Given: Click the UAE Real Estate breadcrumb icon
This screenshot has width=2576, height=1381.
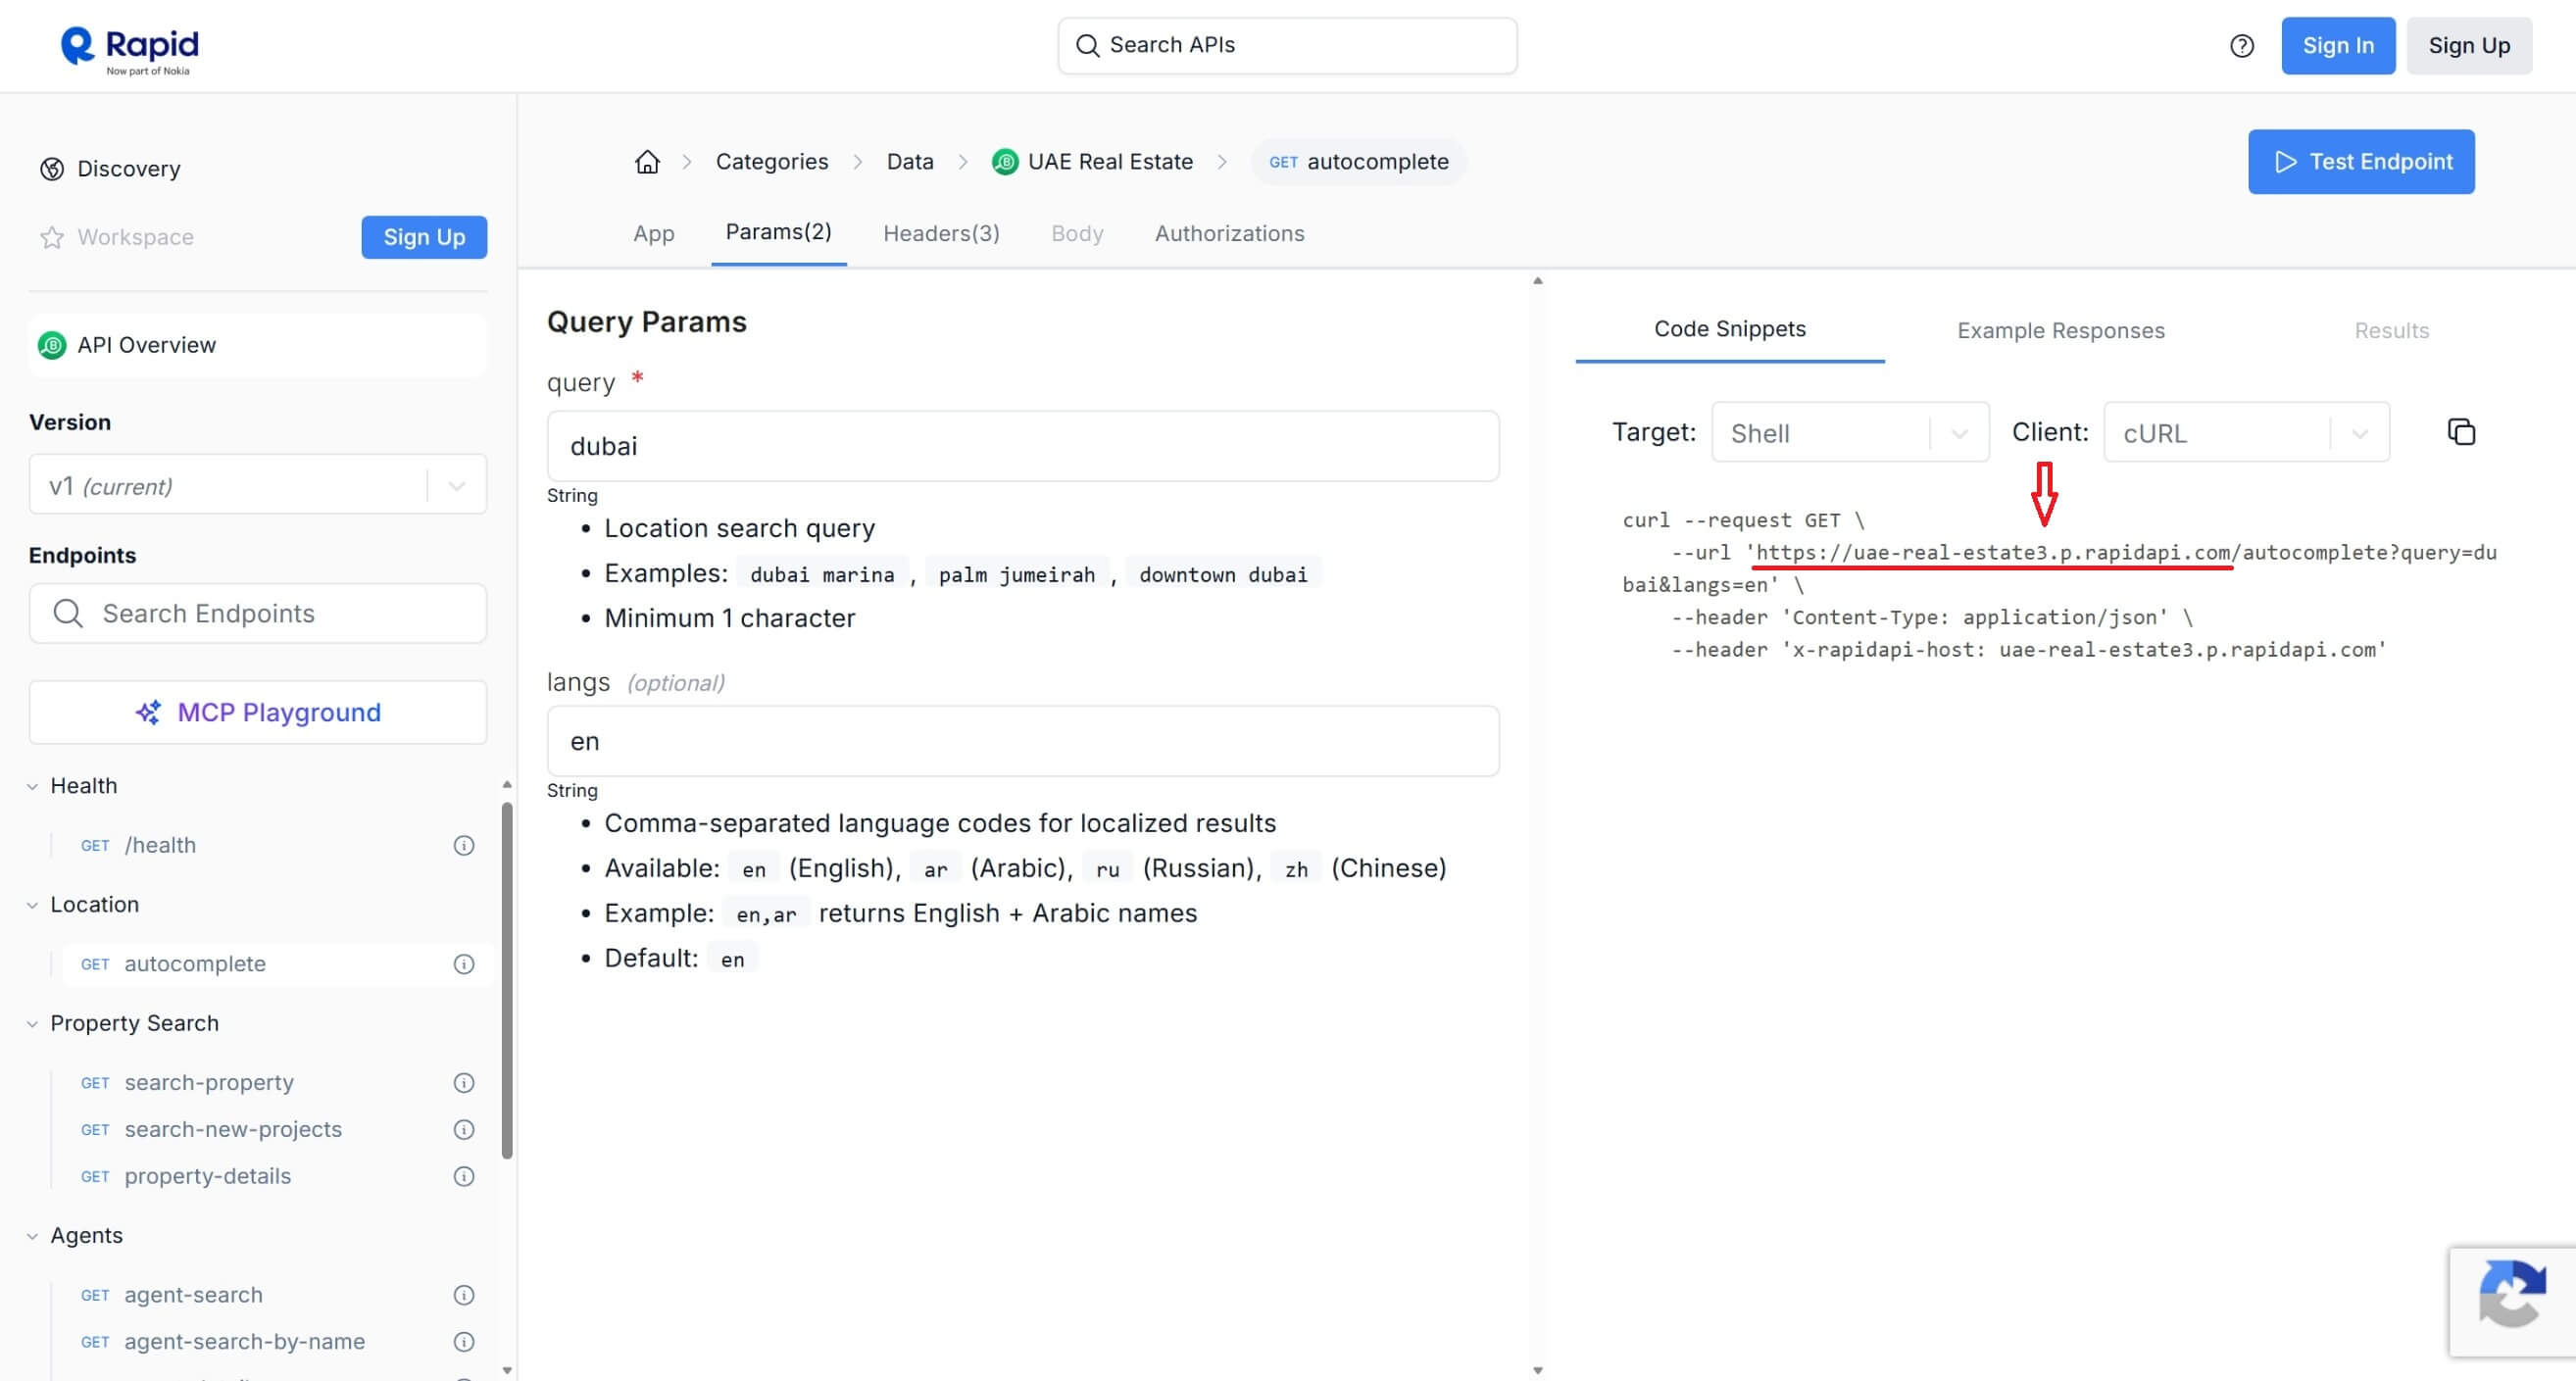Looking at the screenshot, I should (x=1005, y=162).
